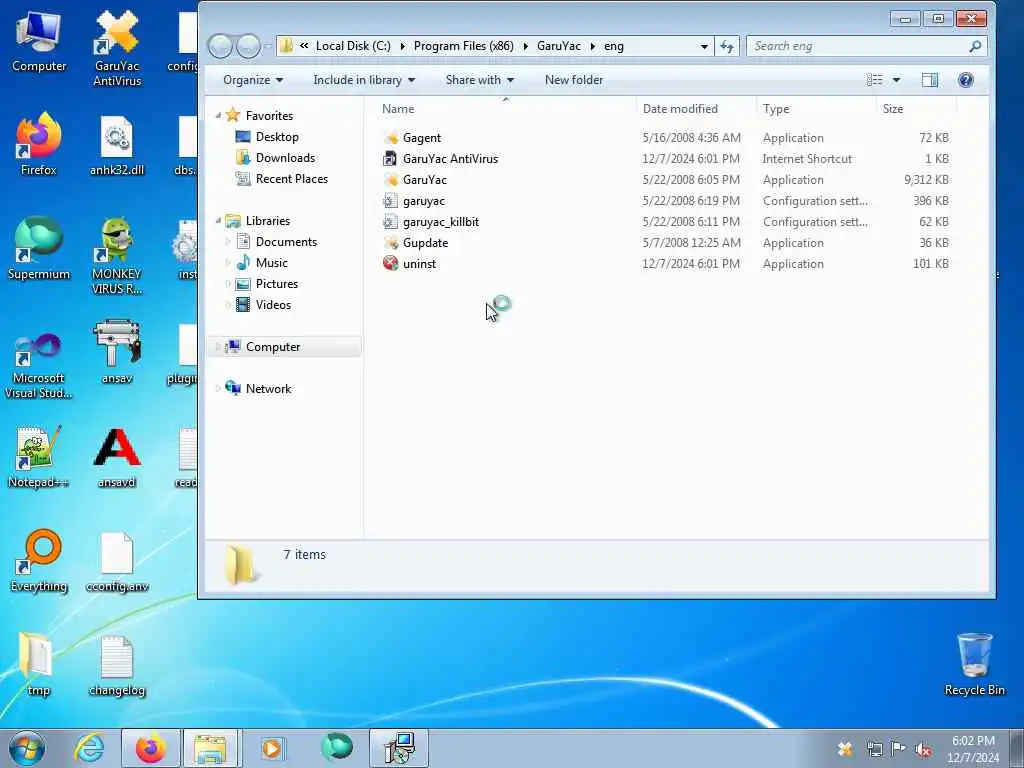Open the Share with menu
Screen dimensions: 1024x768
coord(479,80)
